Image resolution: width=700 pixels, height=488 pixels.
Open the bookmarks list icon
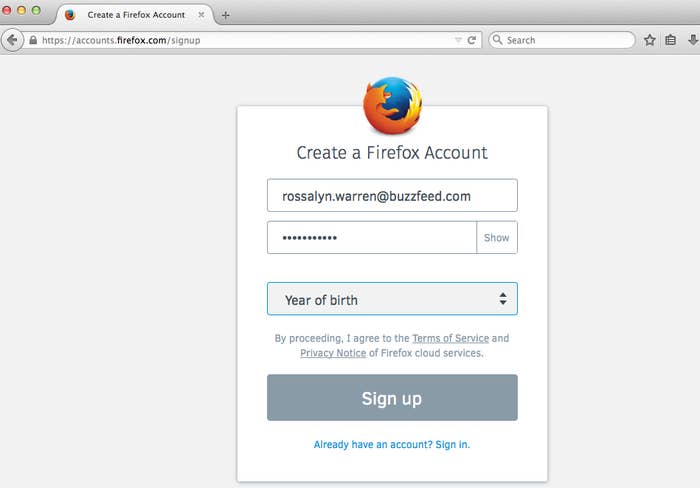[670, 40]
